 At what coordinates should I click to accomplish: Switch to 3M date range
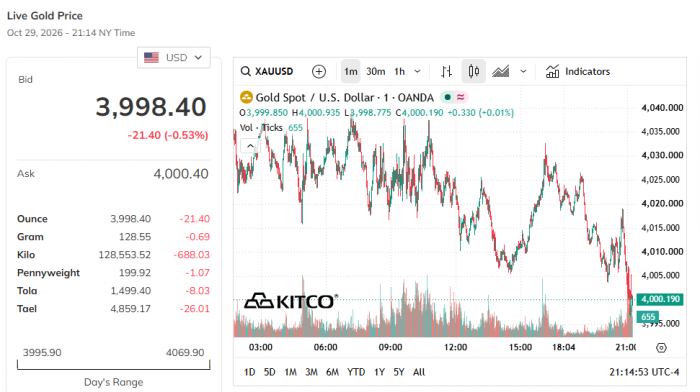311,372
